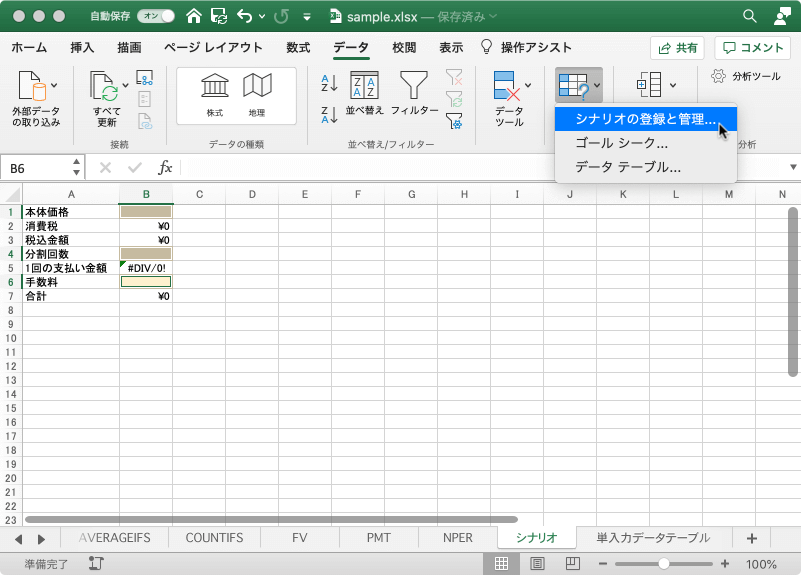801x575 pixels.
Task: Open the Name Box stepper arrows
Action: tap(76, 167)
